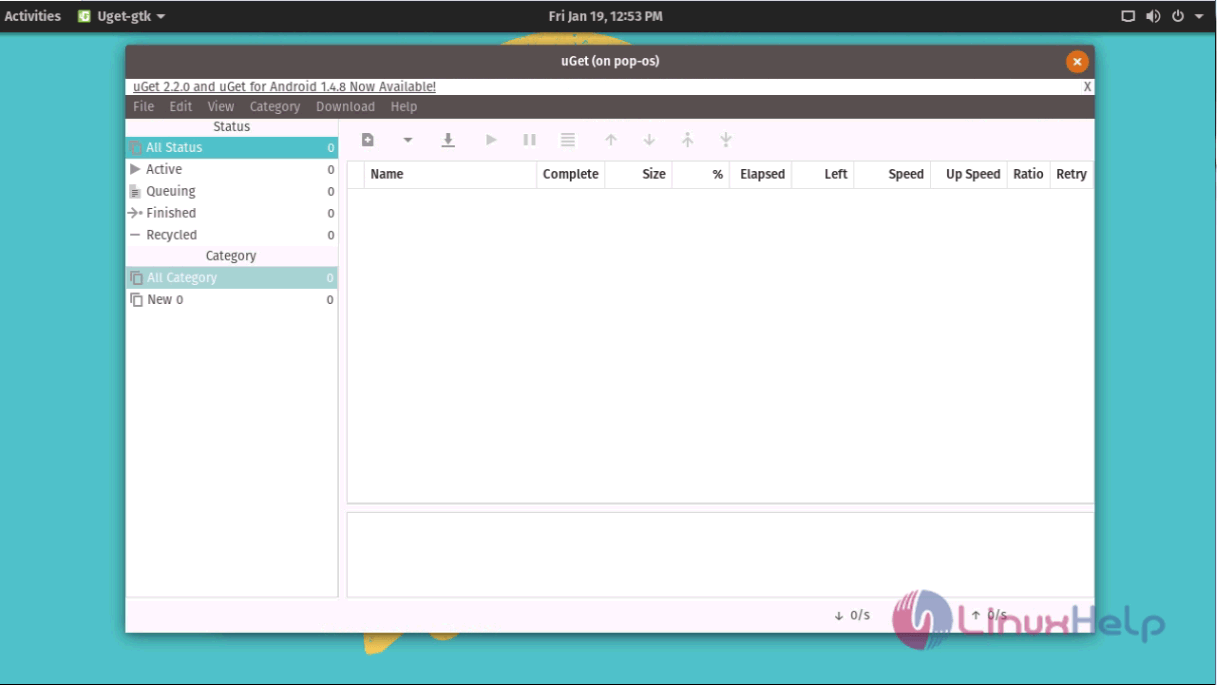Screen dimensions: 1217x685
Task: Sort by Complete column header
Action: click(x=571, y=174)
